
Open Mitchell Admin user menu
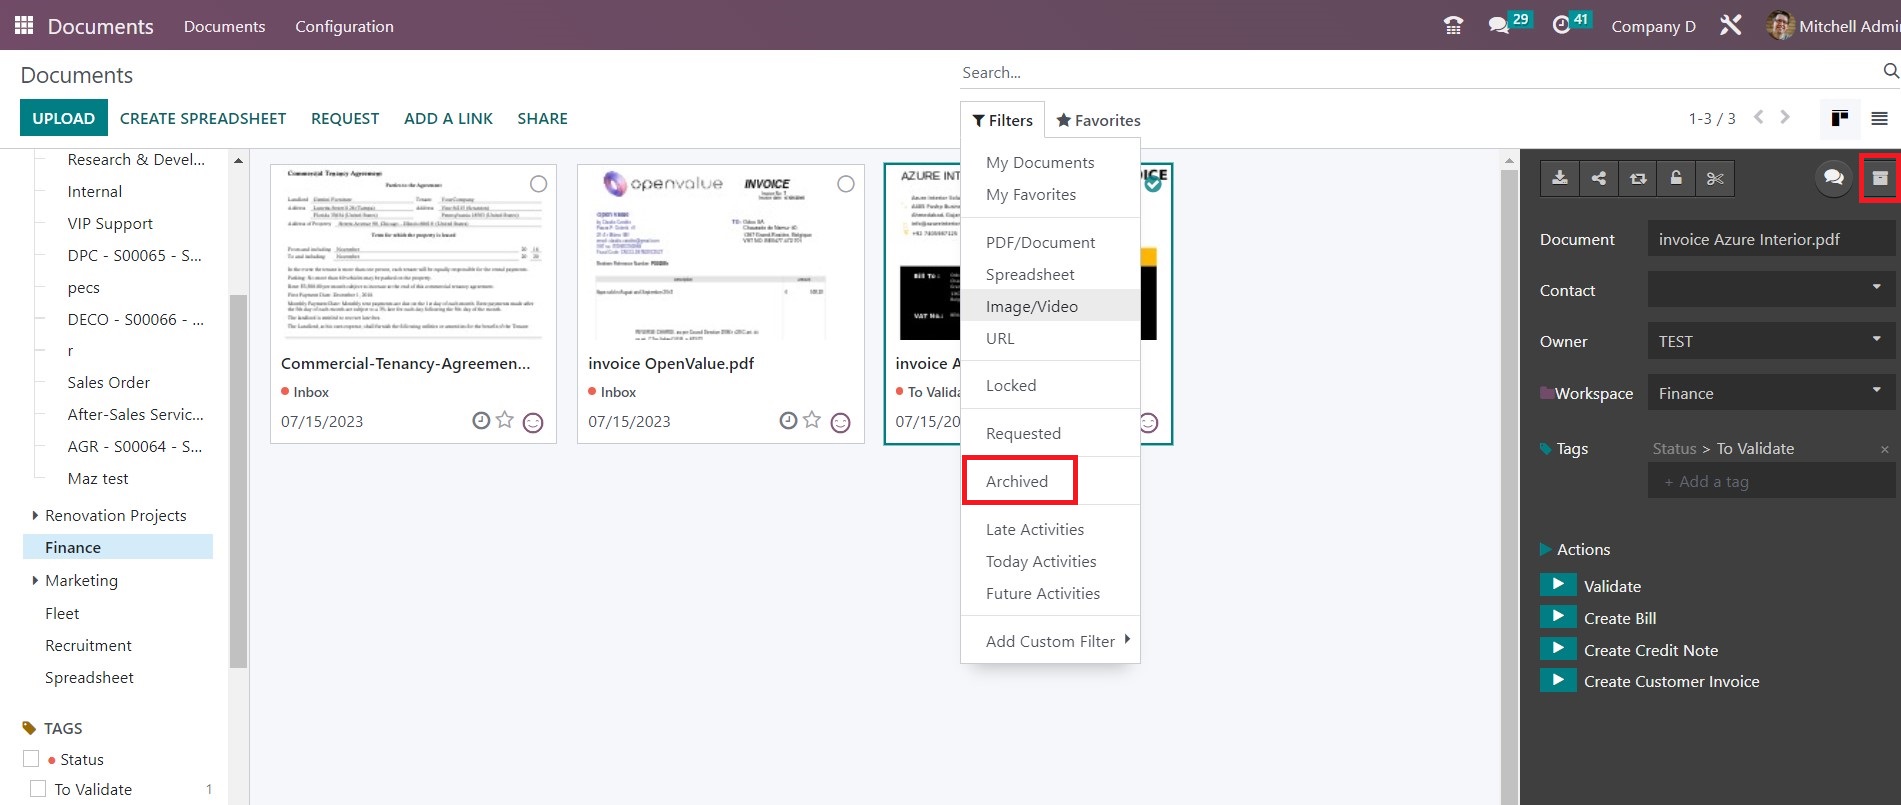(x=1834, y=26)
